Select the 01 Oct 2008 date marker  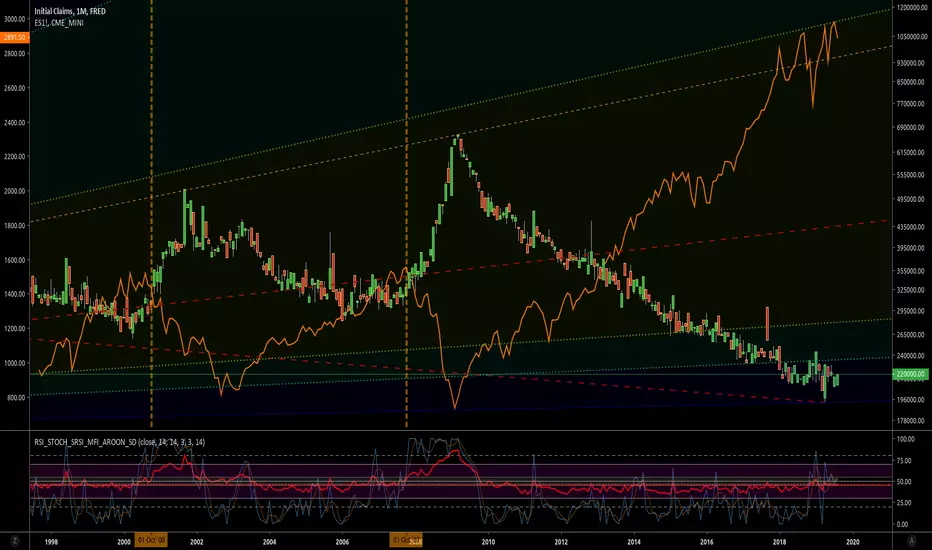tap(407, 540)
